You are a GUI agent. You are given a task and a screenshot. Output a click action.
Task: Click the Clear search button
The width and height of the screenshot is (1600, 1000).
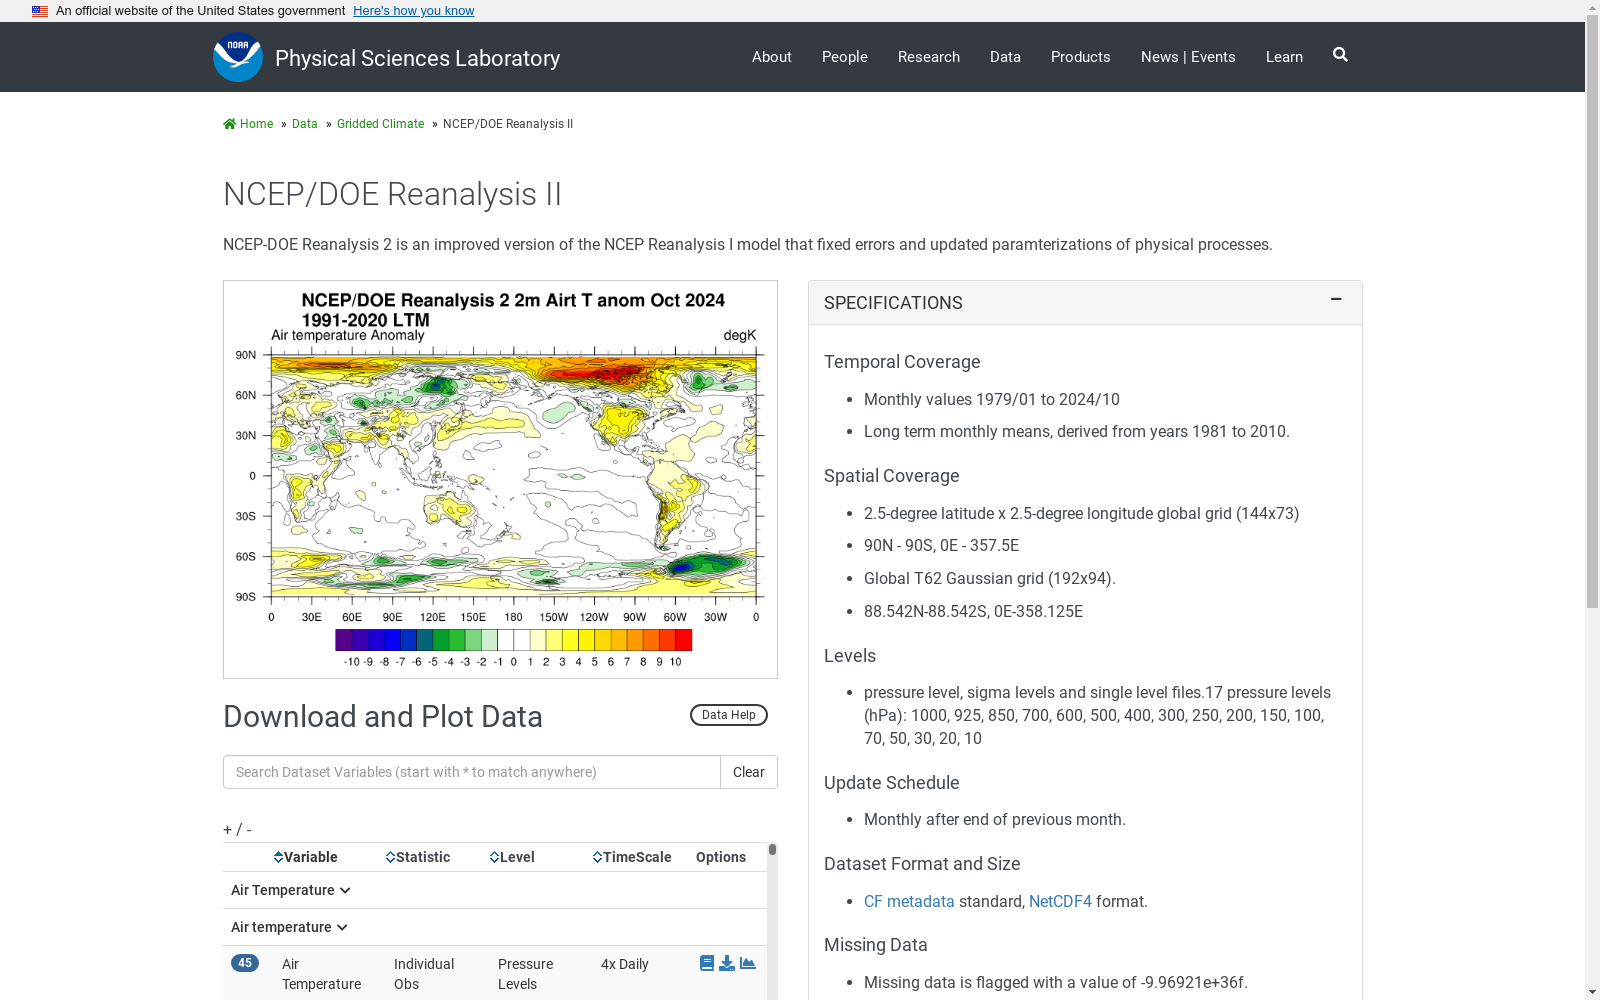coord(749,772)
